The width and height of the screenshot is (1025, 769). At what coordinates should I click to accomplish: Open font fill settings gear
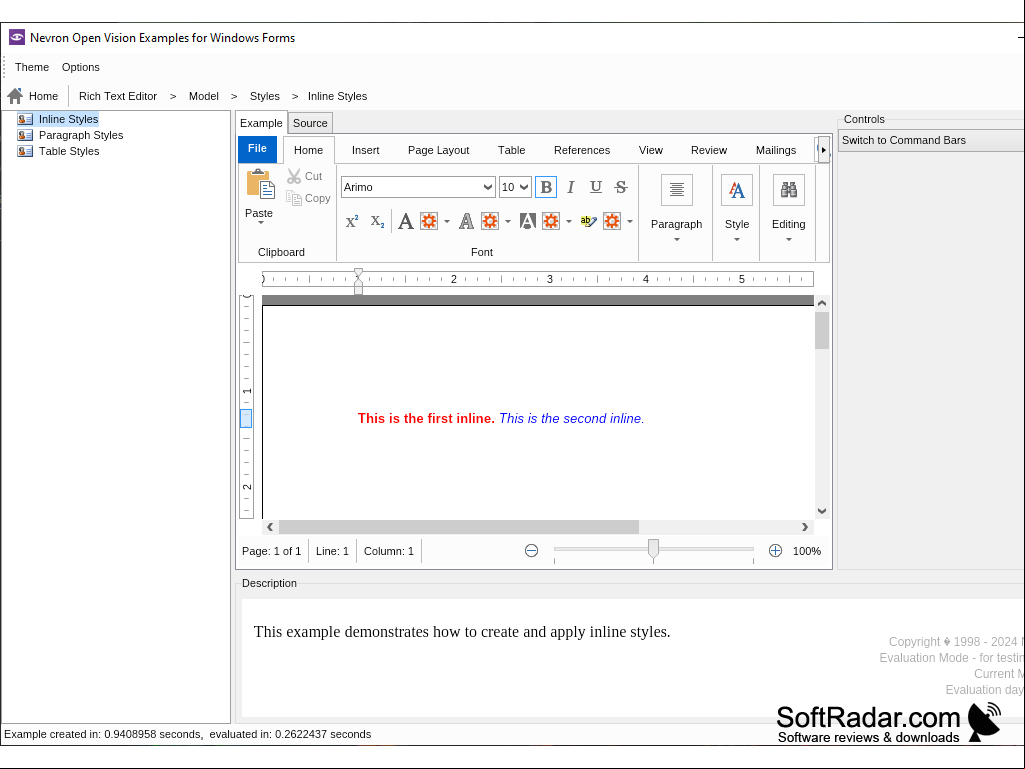[429, 221]
